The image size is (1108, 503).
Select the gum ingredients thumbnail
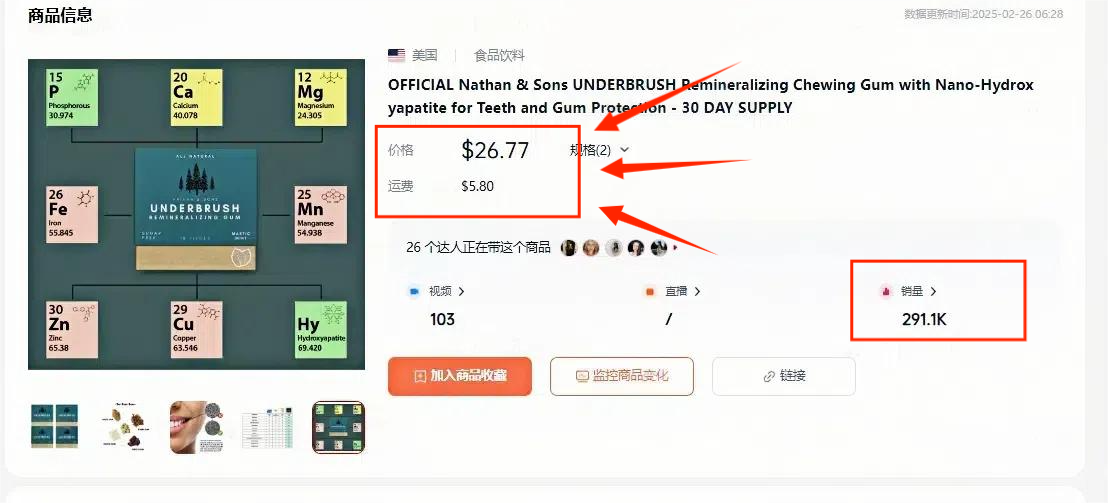pos(126,427)
